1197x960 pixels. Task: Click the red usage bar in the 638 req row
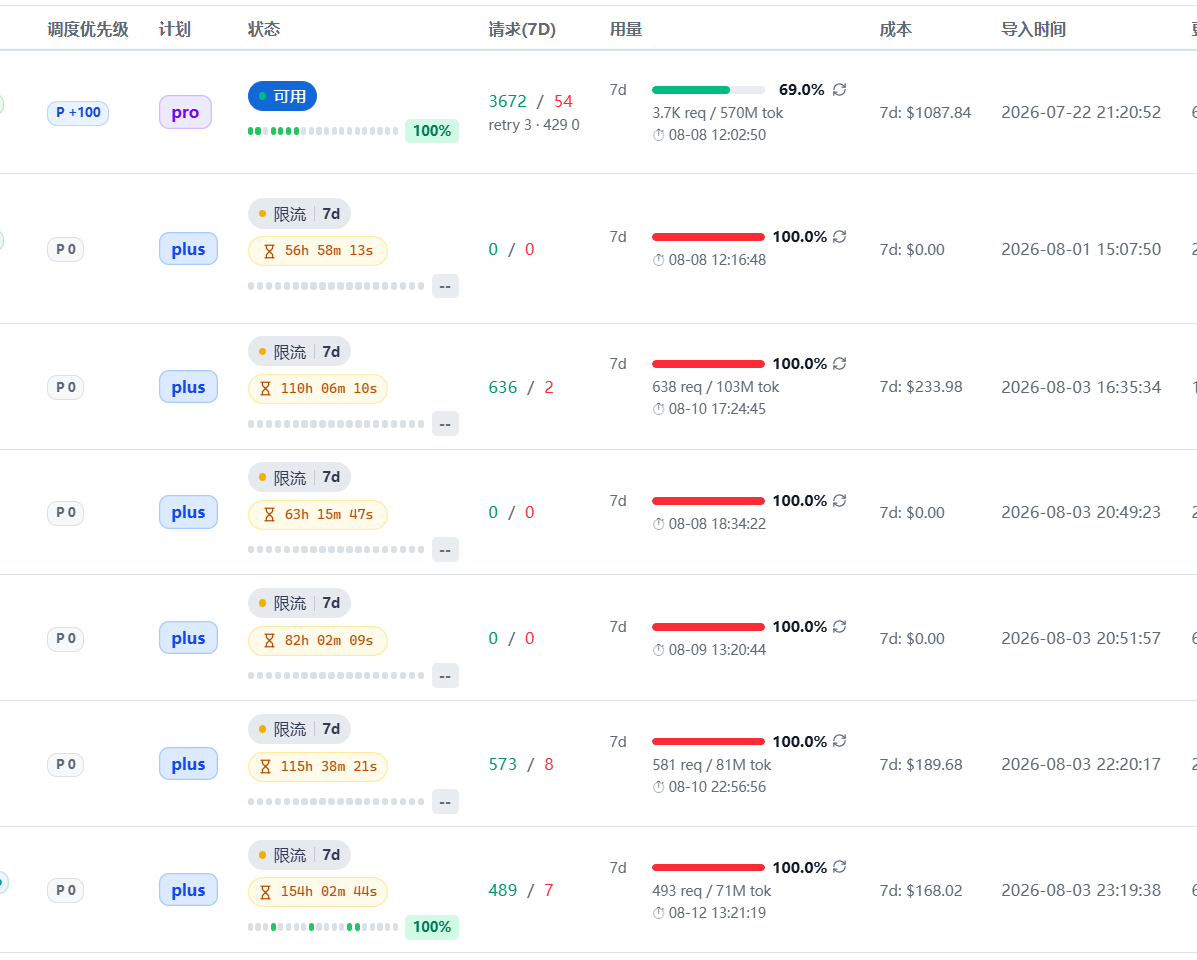tap(708, 364)
